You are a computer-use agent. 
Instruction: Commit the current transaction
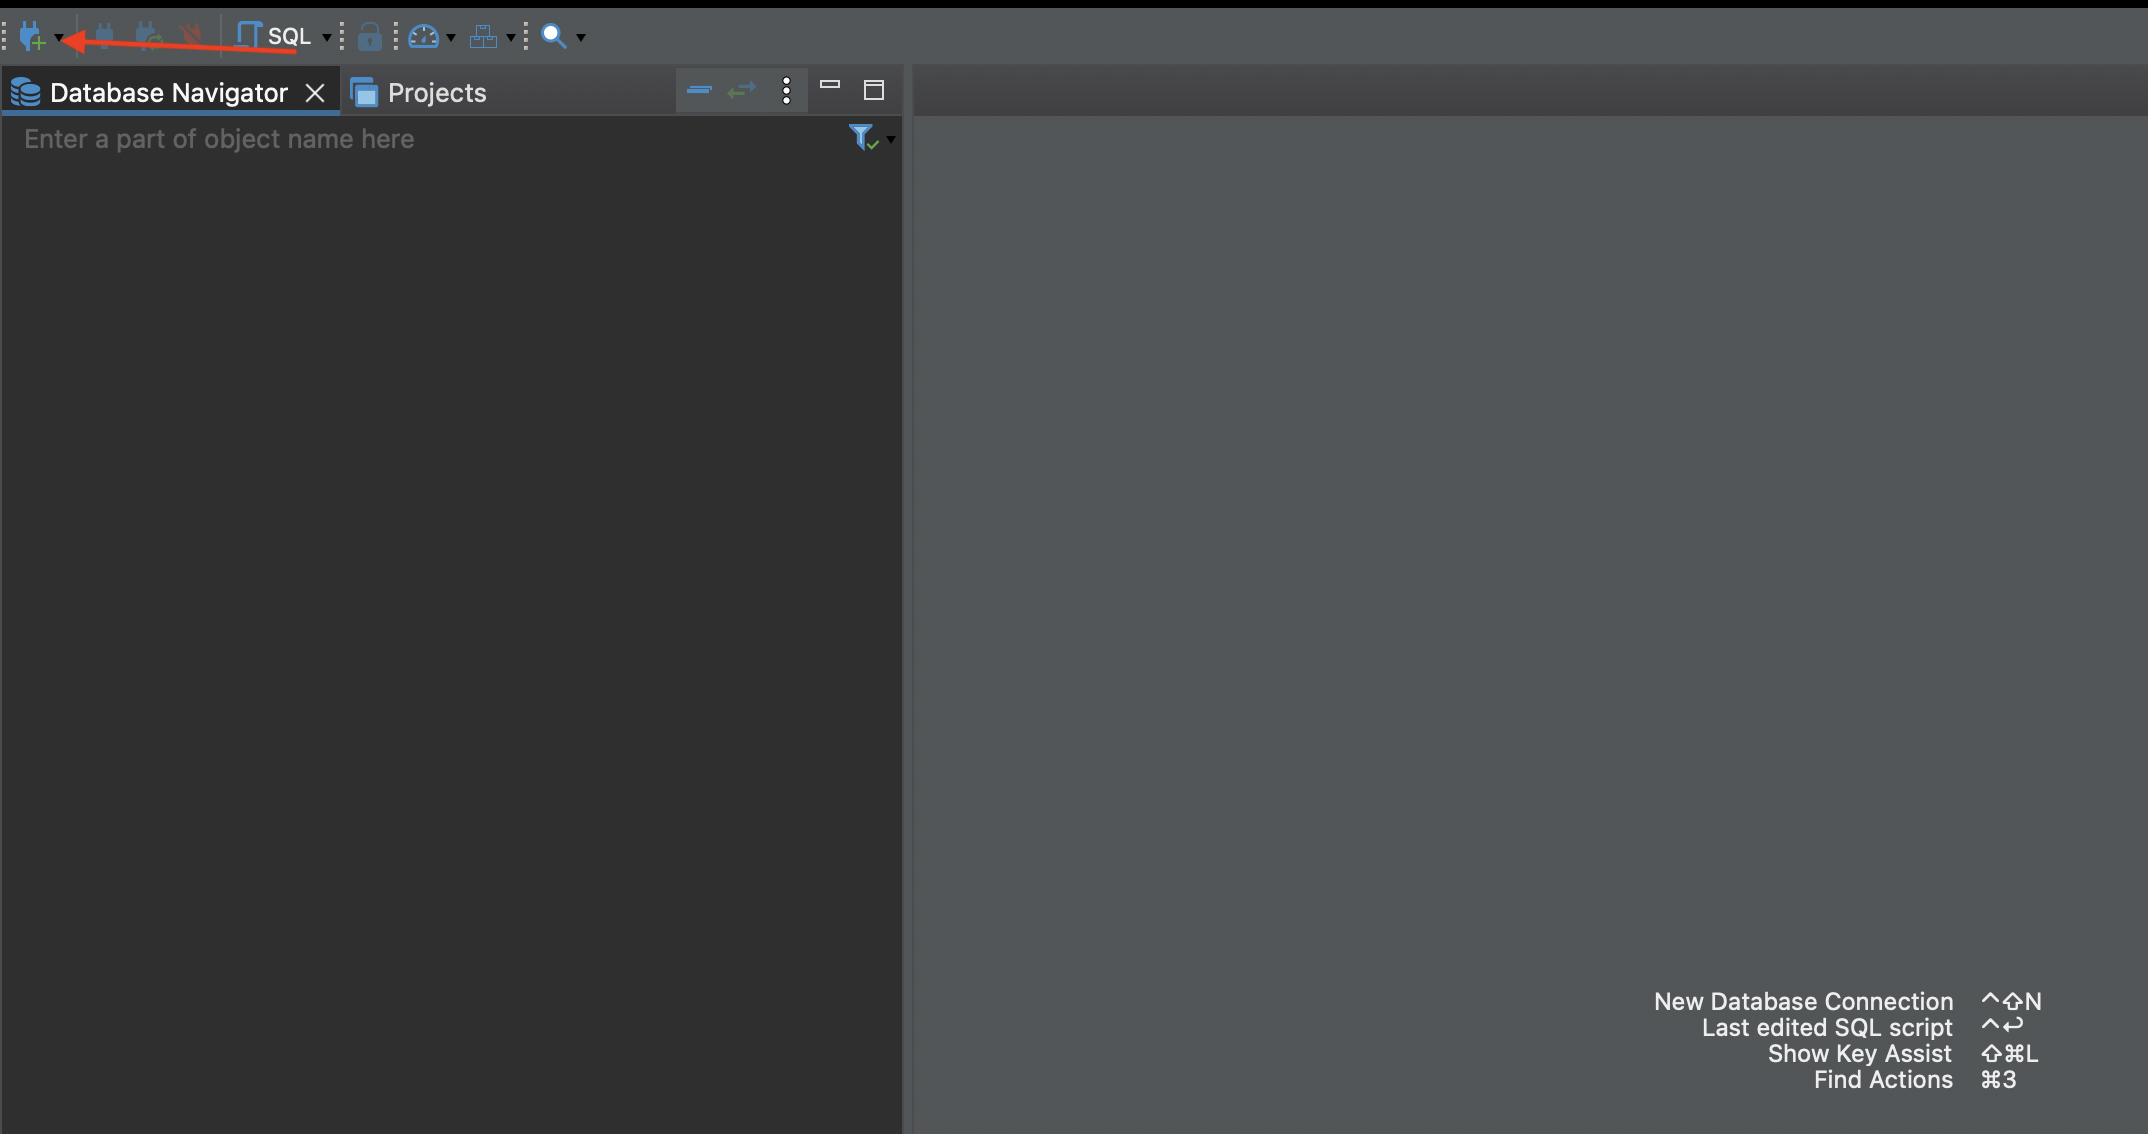[103, 36]
